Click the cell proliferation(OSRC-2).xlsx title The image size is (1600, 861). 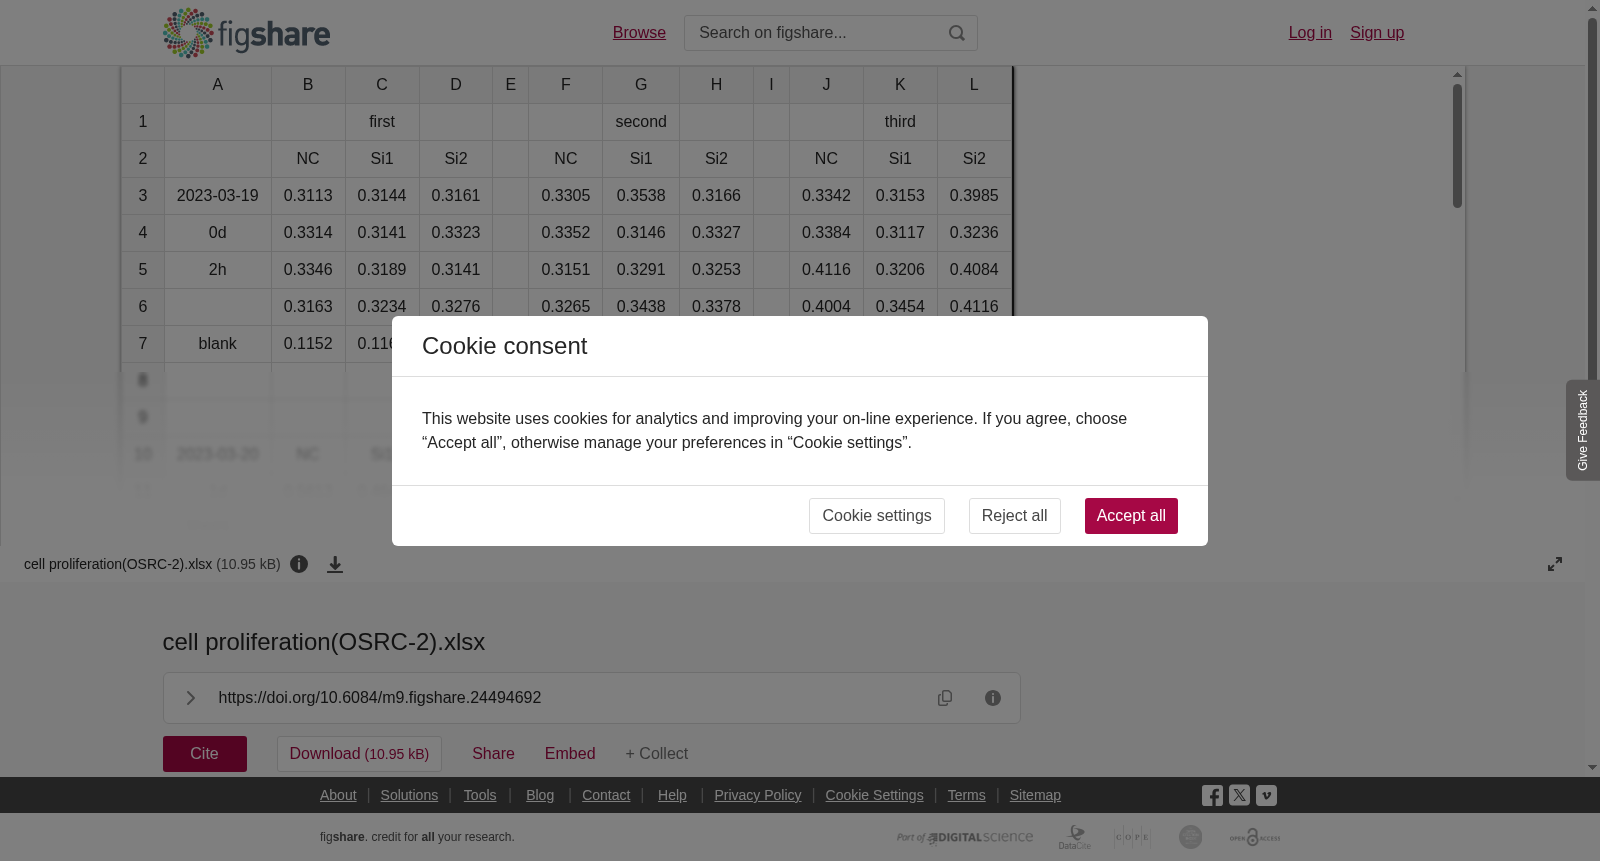point(324,642)
